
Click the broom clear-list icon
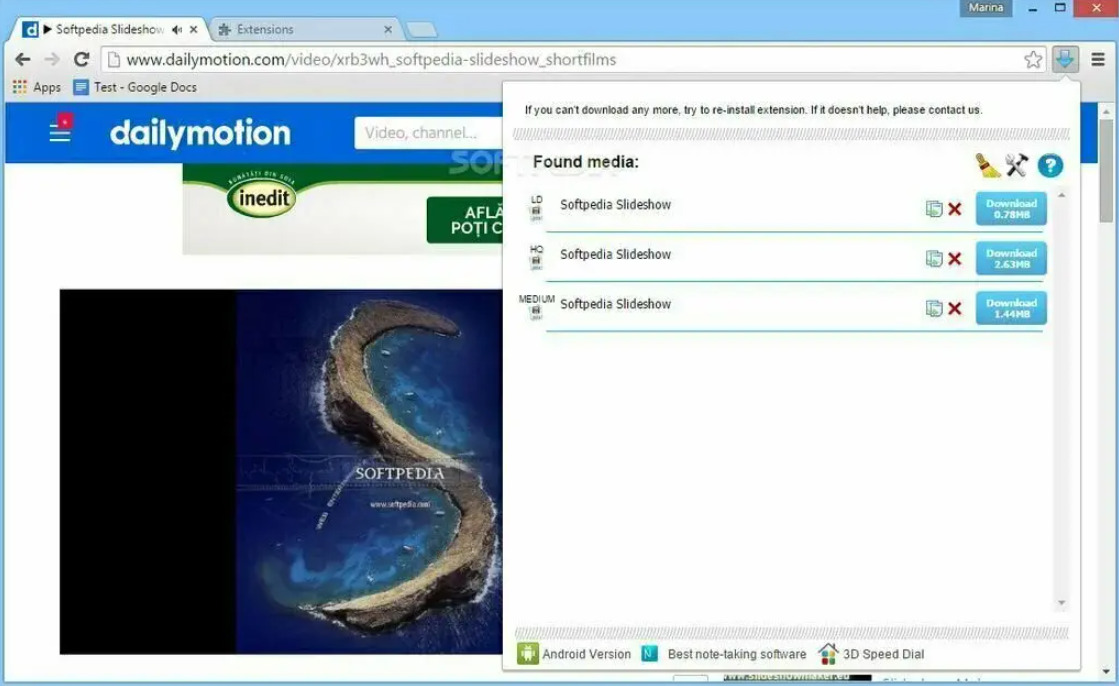click(987, 165)
